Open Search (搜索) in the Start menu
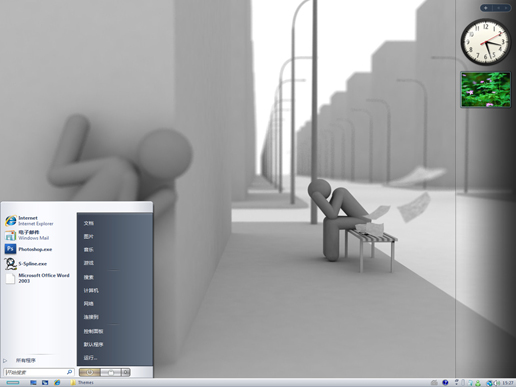516x387 pixels. (x=89, y=277)
